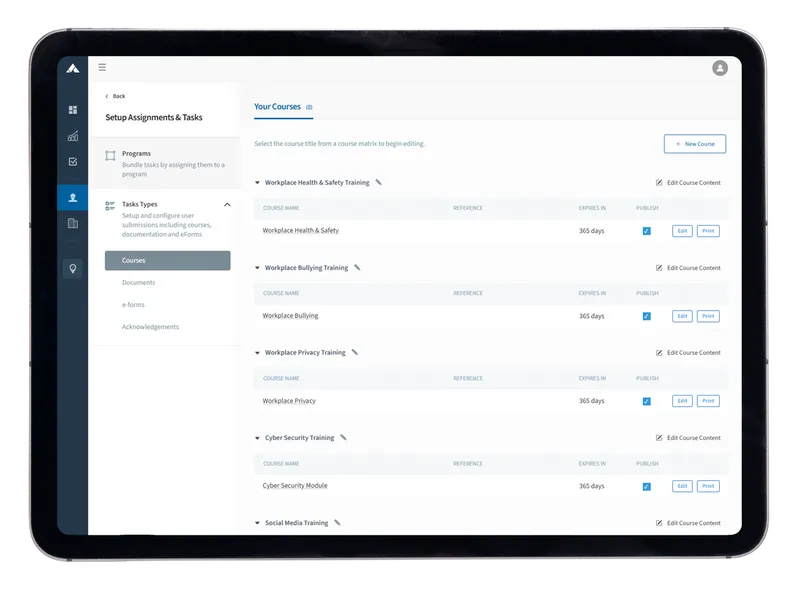This screenshot has height=591, width=800.
Task: Collapse the Workplace Health & Safety Training group
Action: point(257,183)
